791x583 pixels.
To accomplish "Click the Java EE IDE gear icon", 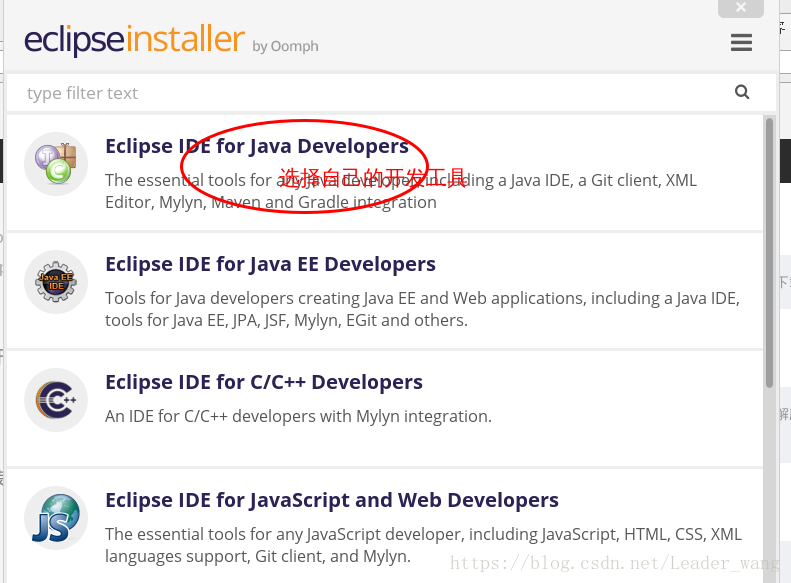I will click(56, 282).
